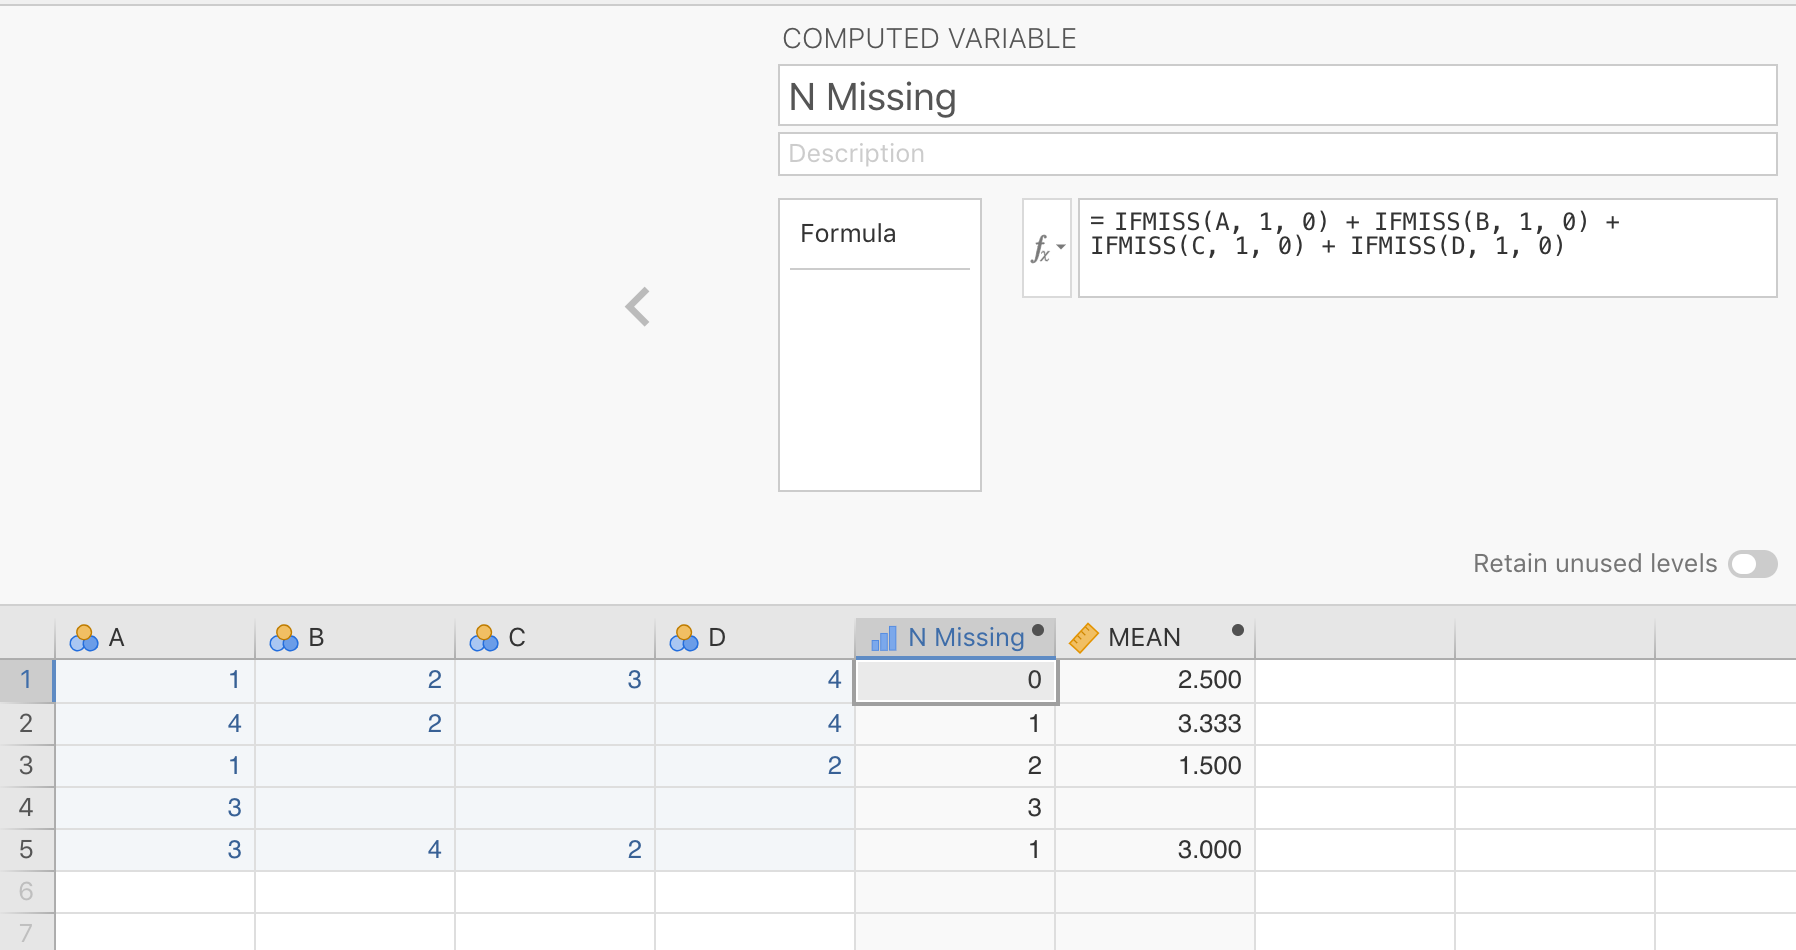Image resolution: width=1796 pixels, height=950 pixels.
Task: Click the Description input field
Action: [x=1277, y=153]
